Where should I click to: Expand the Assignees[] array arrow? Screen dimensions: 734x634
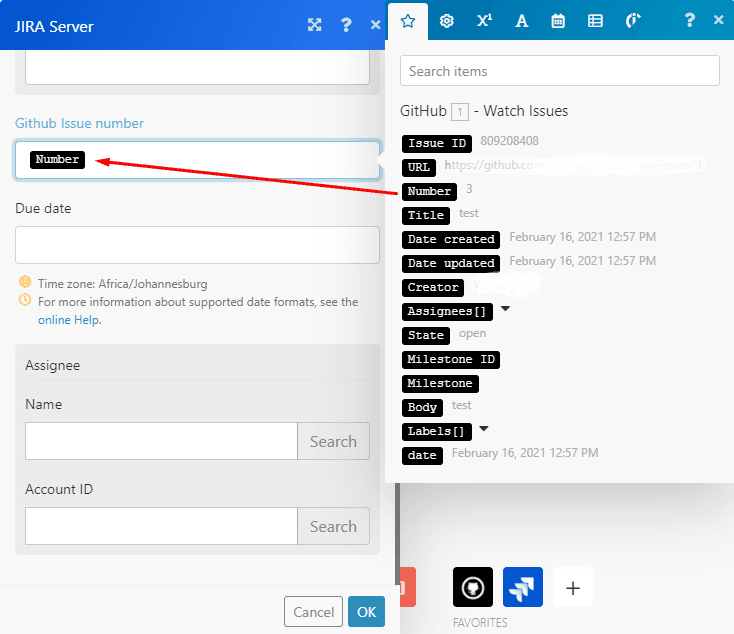point(505,309)
